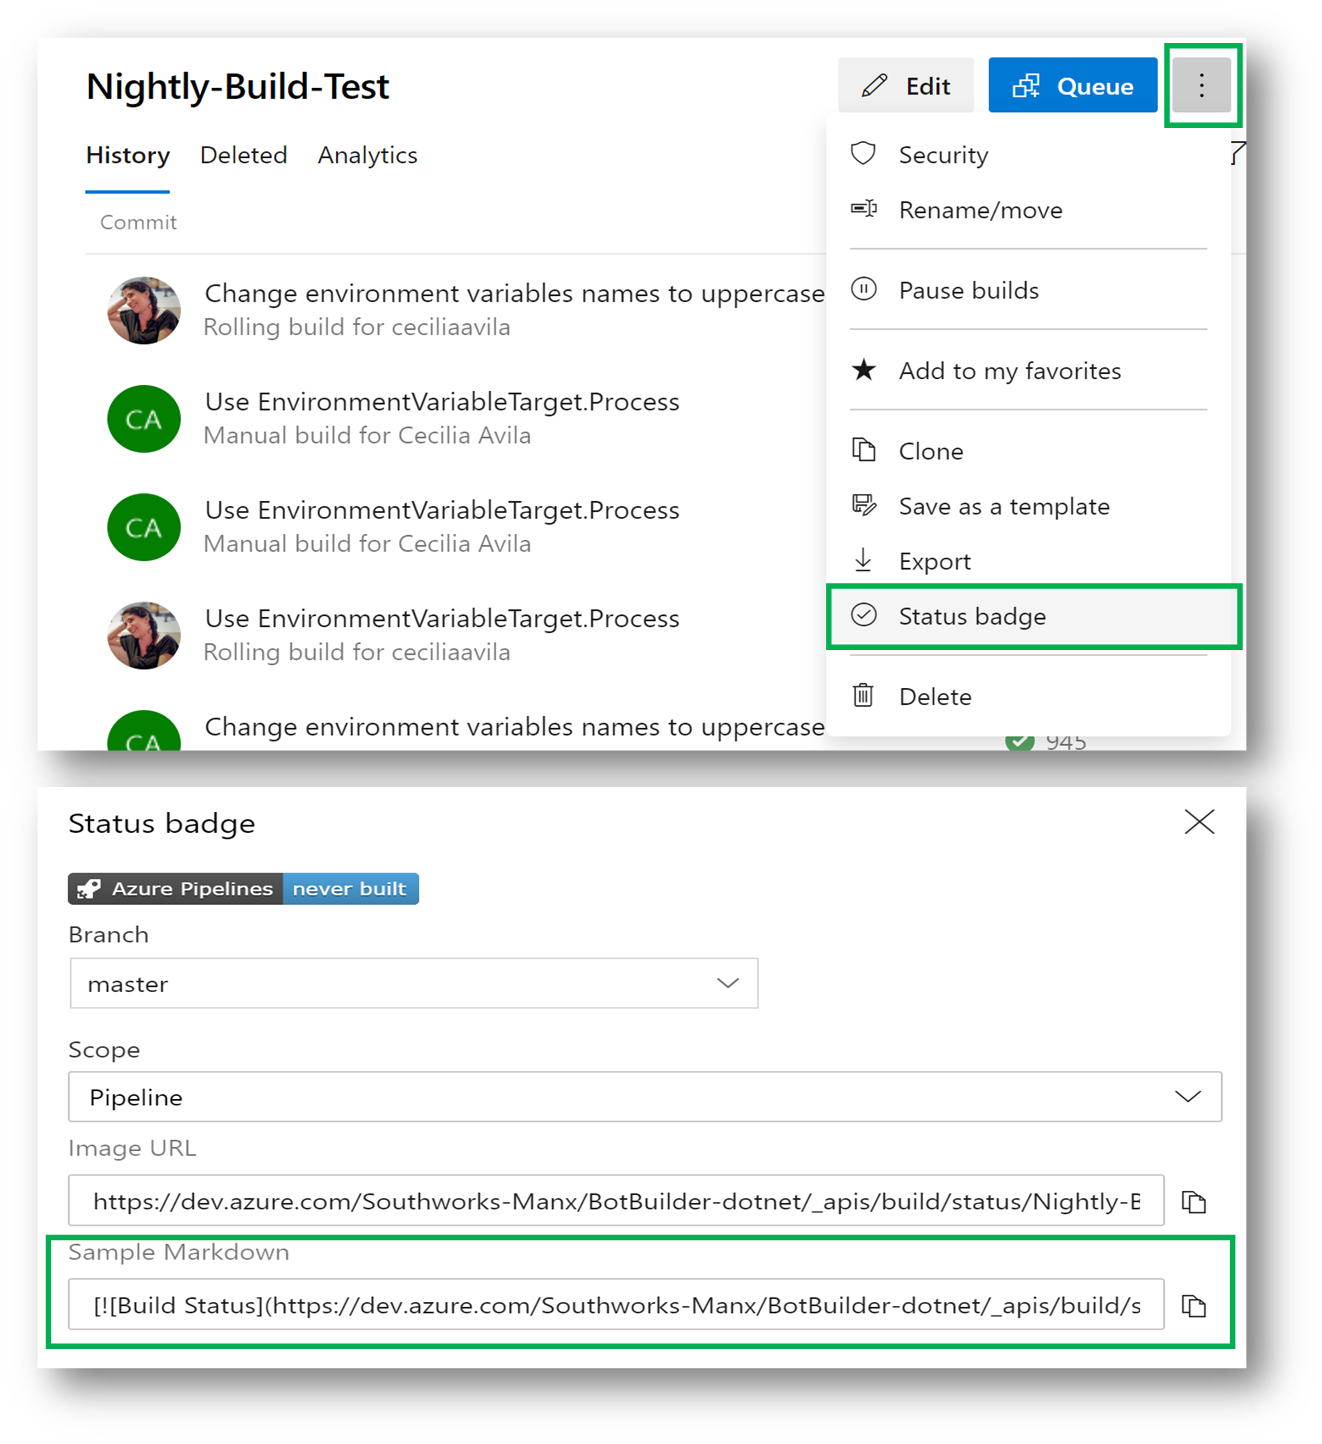
Task: Click the Delete trash icon
Action: point(863,695)
